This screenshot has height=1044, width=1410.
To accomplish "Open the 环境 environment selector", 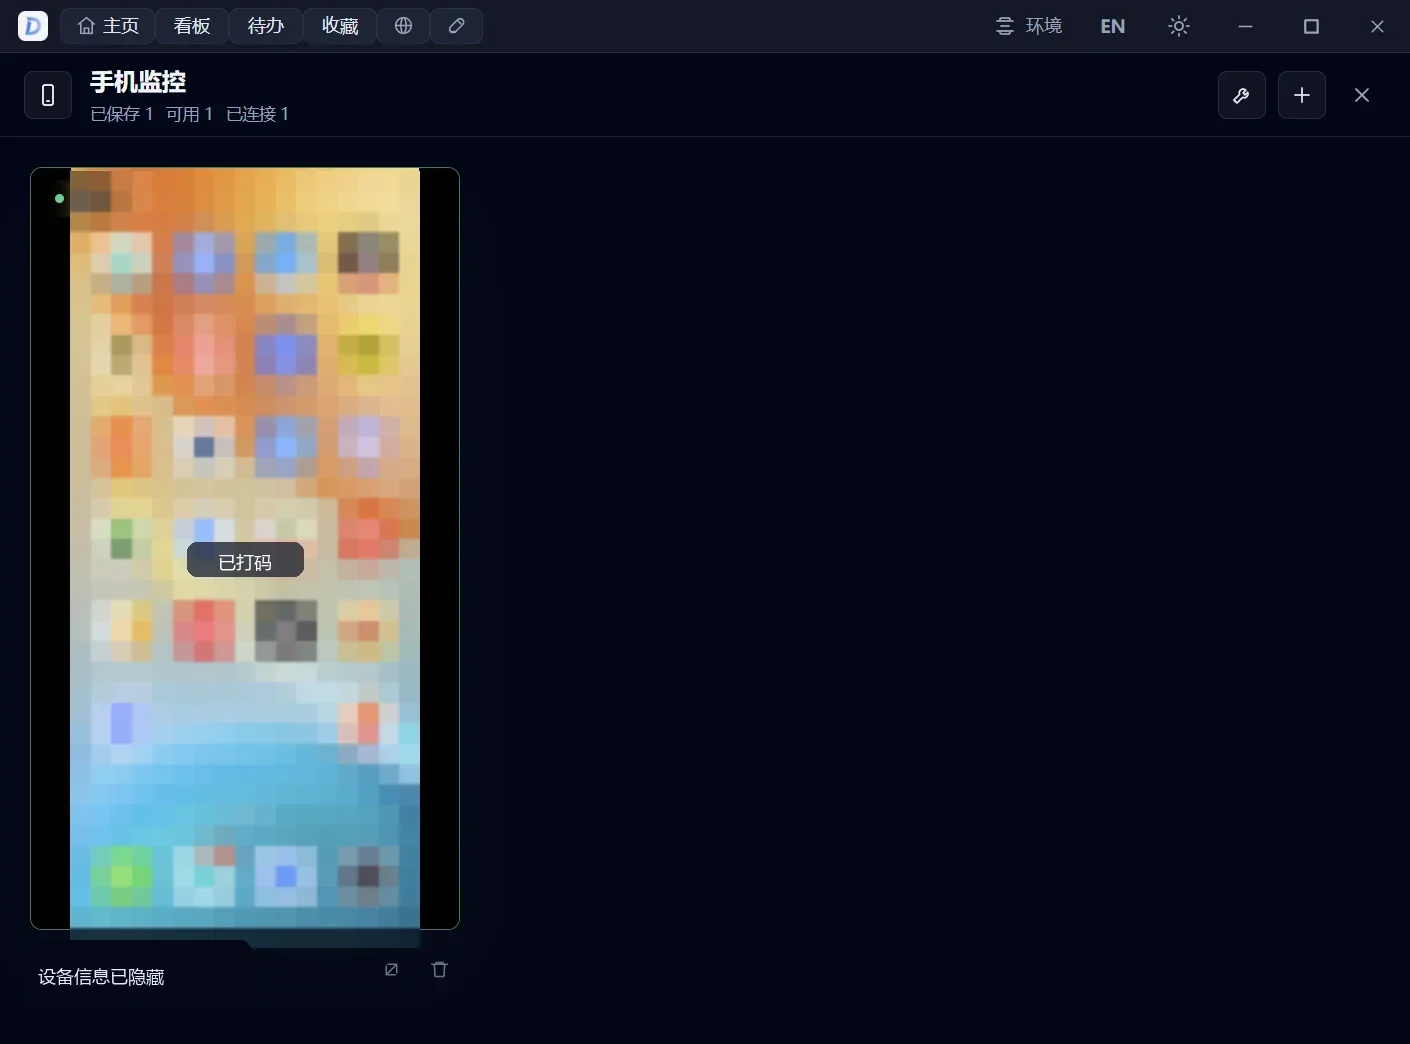I will coord(1029,26).
